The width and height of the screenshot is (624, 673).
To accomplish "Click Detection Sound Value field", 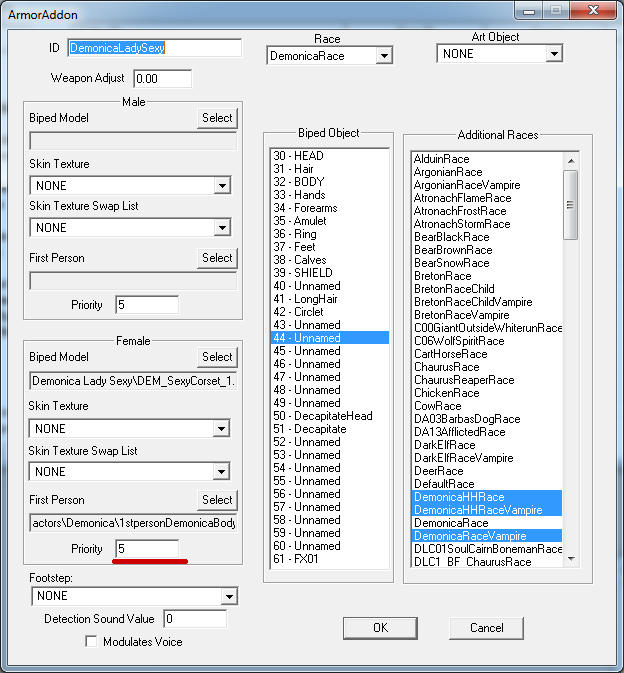I will pos(195,619).
